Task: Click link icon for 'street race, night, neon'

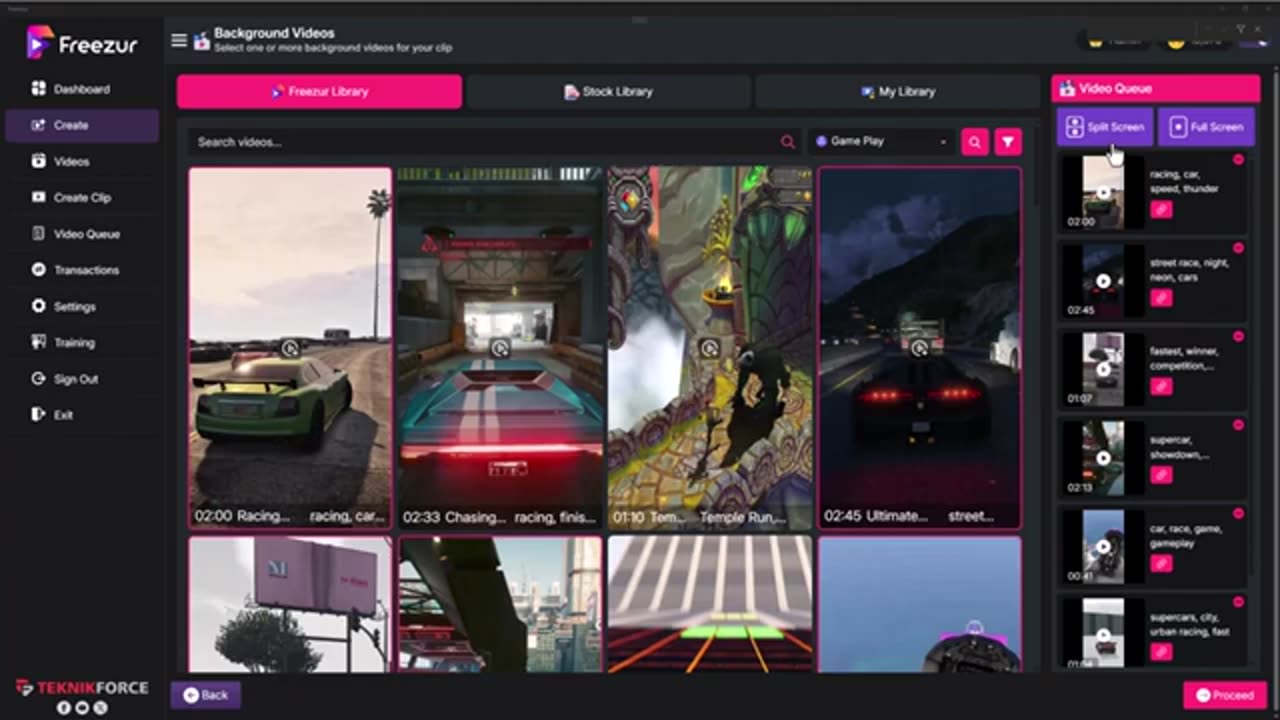Action: coord(1160,298)
